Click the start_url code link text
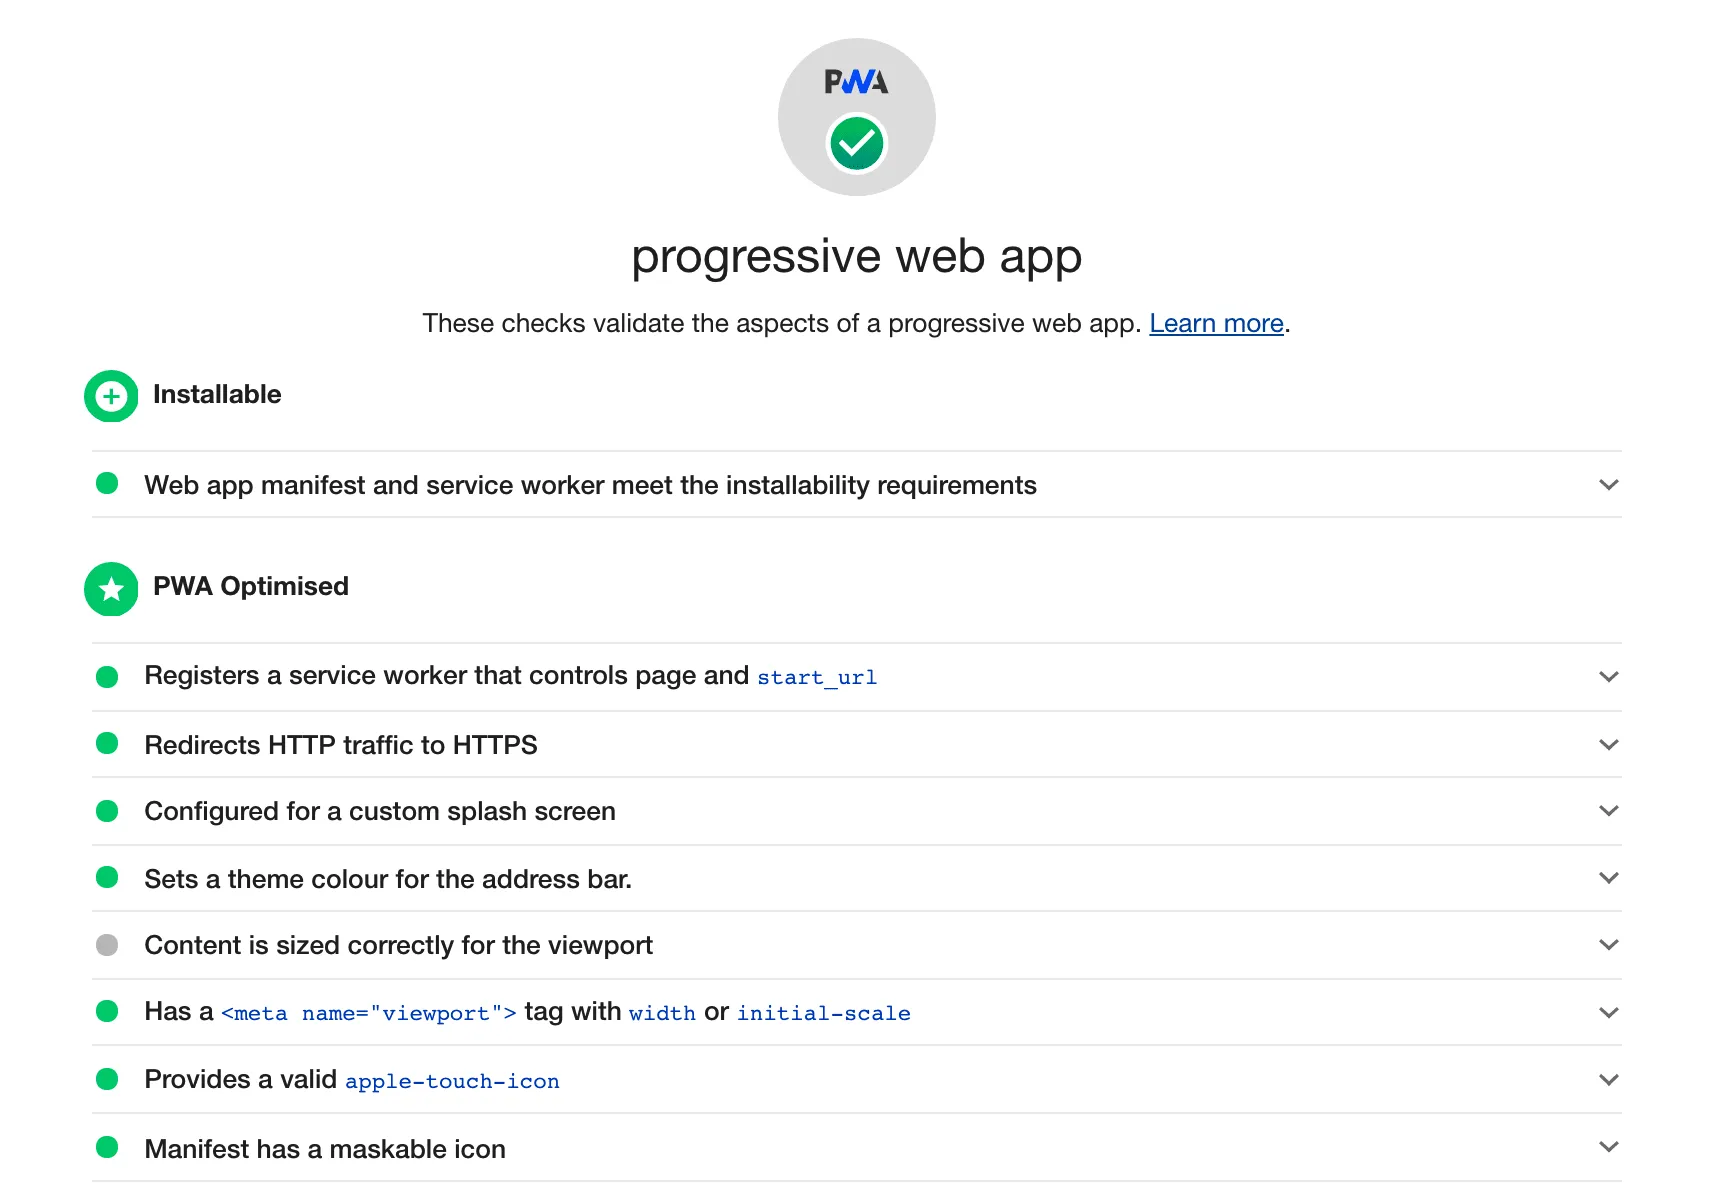The width and height of the screenshot is (1720, 1196). (x=817, y=678)
